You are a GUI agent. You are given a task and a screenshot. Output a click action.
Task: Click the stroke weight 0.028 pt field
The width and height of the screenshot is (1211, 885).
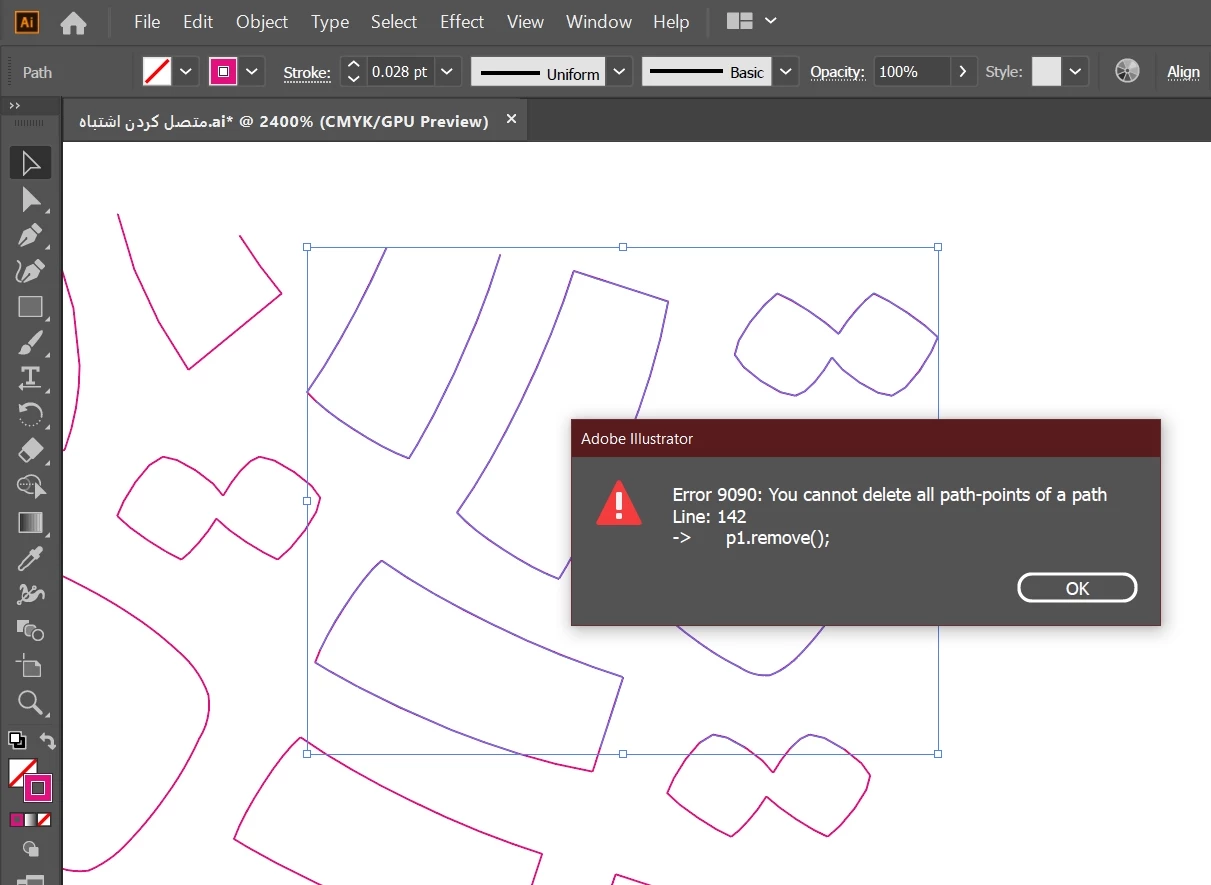[400, 71]
